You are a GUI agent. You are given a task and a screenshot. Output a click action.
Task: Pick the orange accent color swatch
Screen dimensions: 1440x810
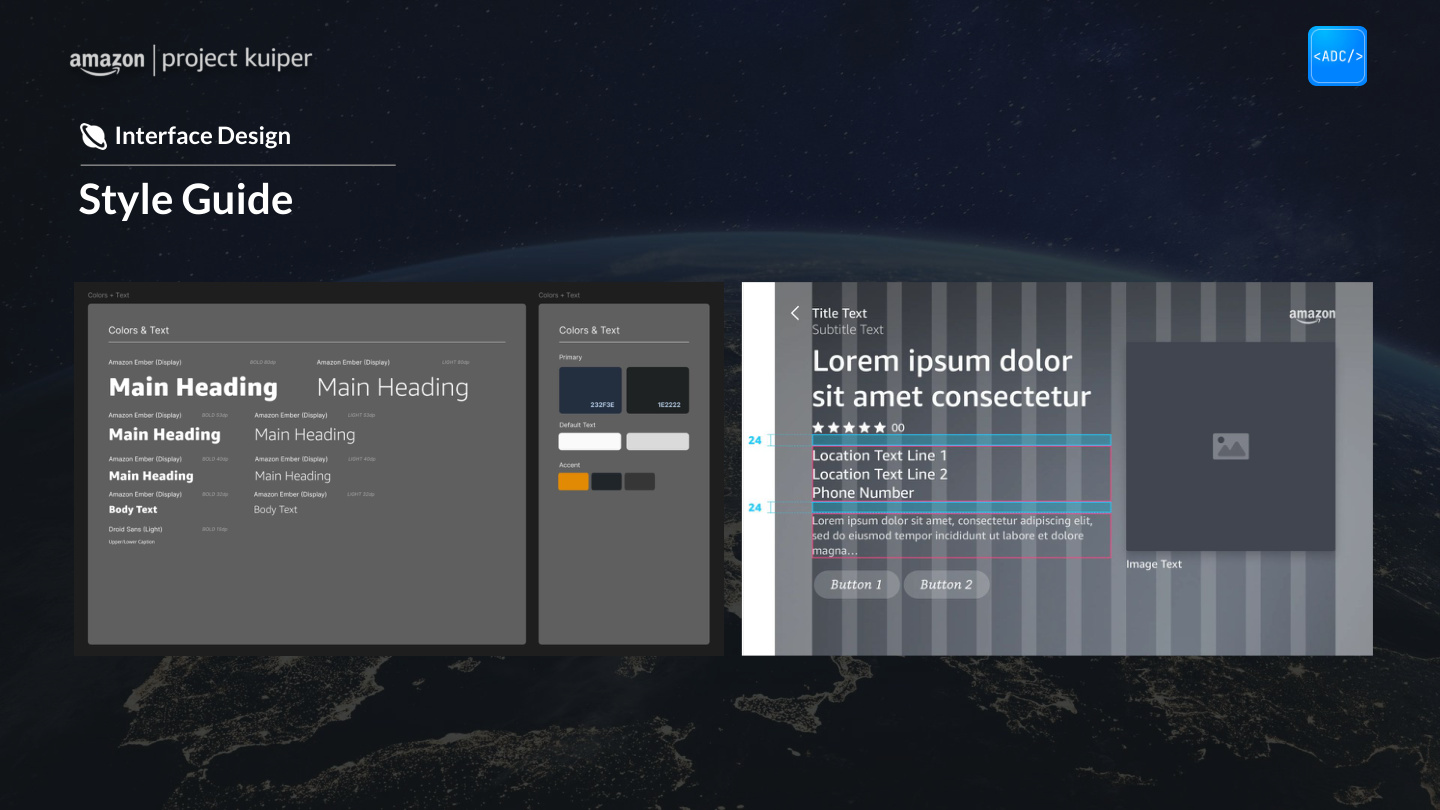573,482
